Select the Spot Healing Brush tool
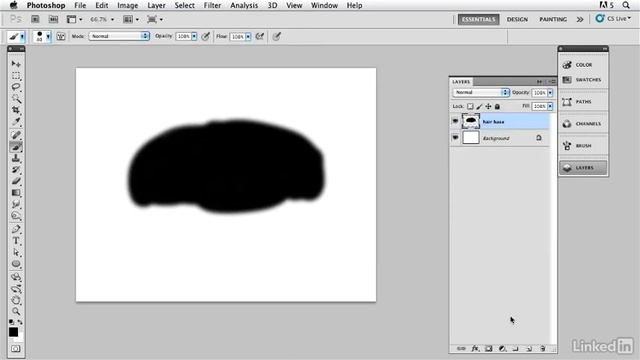This screenshot has height=360, width=640. (16, 135)
